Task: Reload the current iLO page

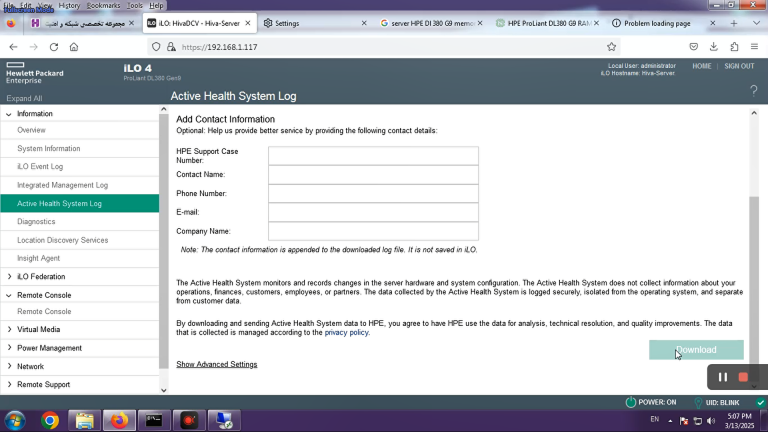Action: click(54, 47)
